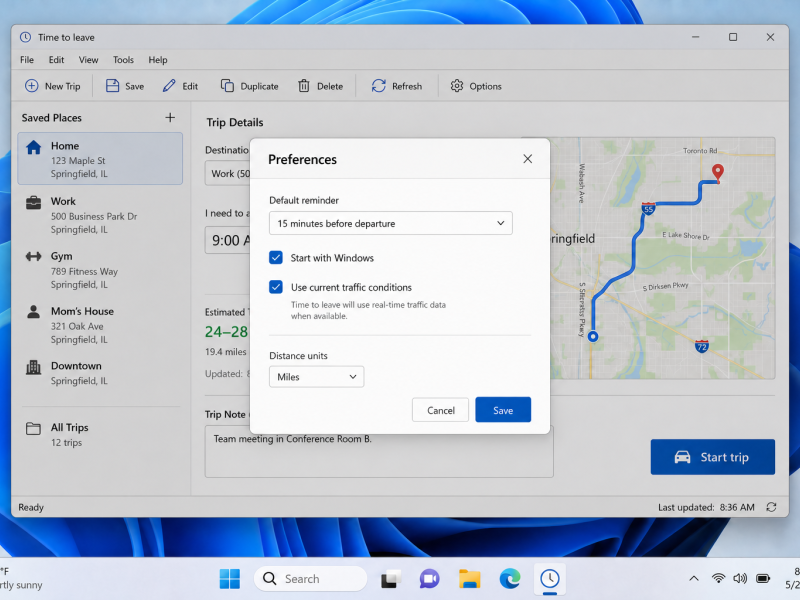The width and height of the screenshot is (800, 600).
Task: Open the Distance units Miles dropdown
Action: 316,377
